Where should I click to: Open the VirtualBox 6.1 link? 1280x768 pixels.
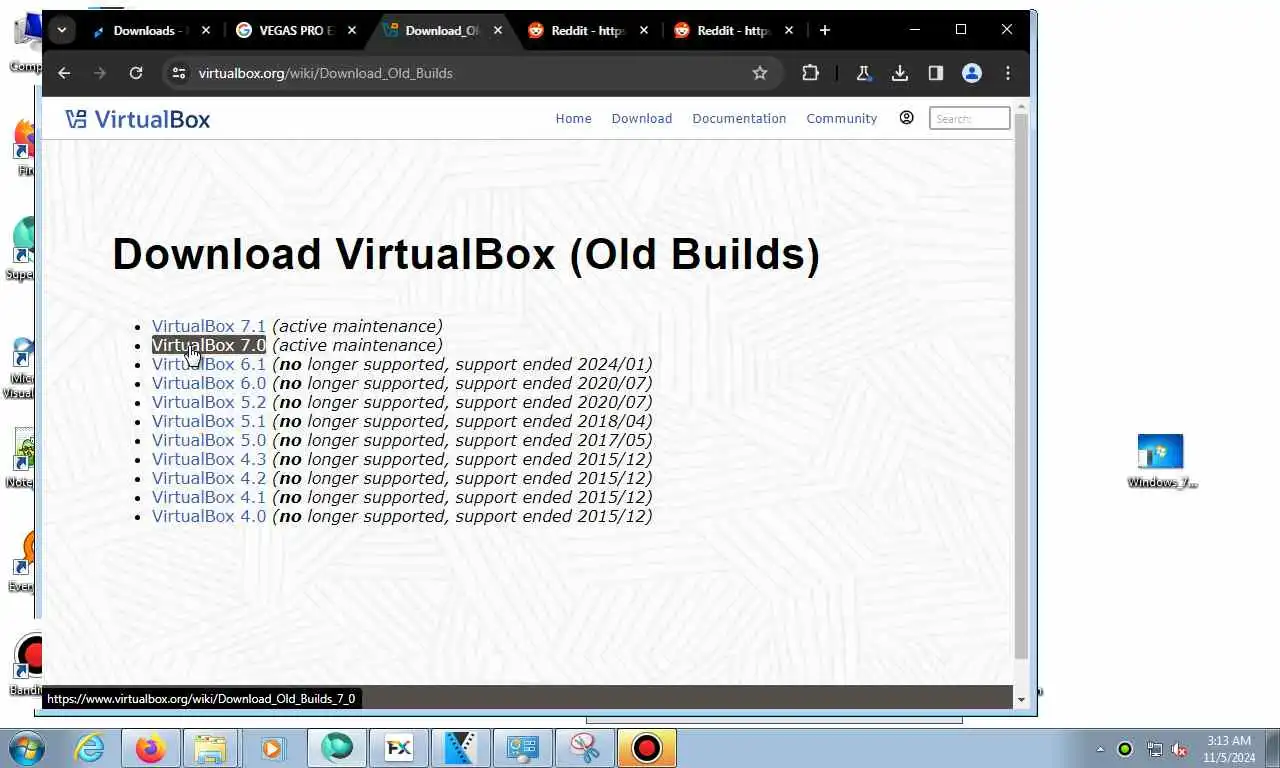209,364
